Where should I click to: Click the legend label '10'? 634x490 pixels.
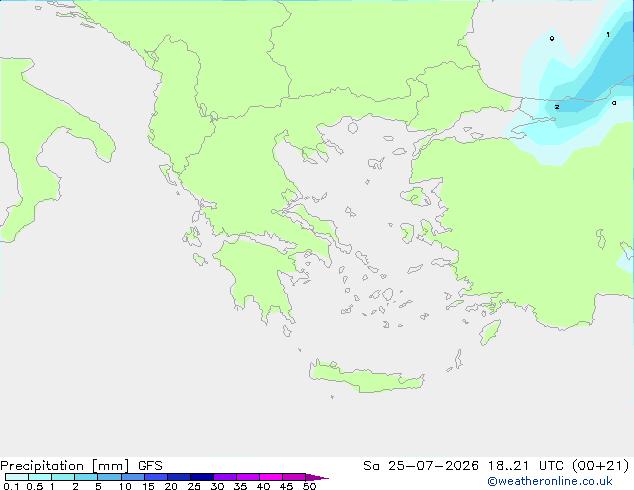125,486
